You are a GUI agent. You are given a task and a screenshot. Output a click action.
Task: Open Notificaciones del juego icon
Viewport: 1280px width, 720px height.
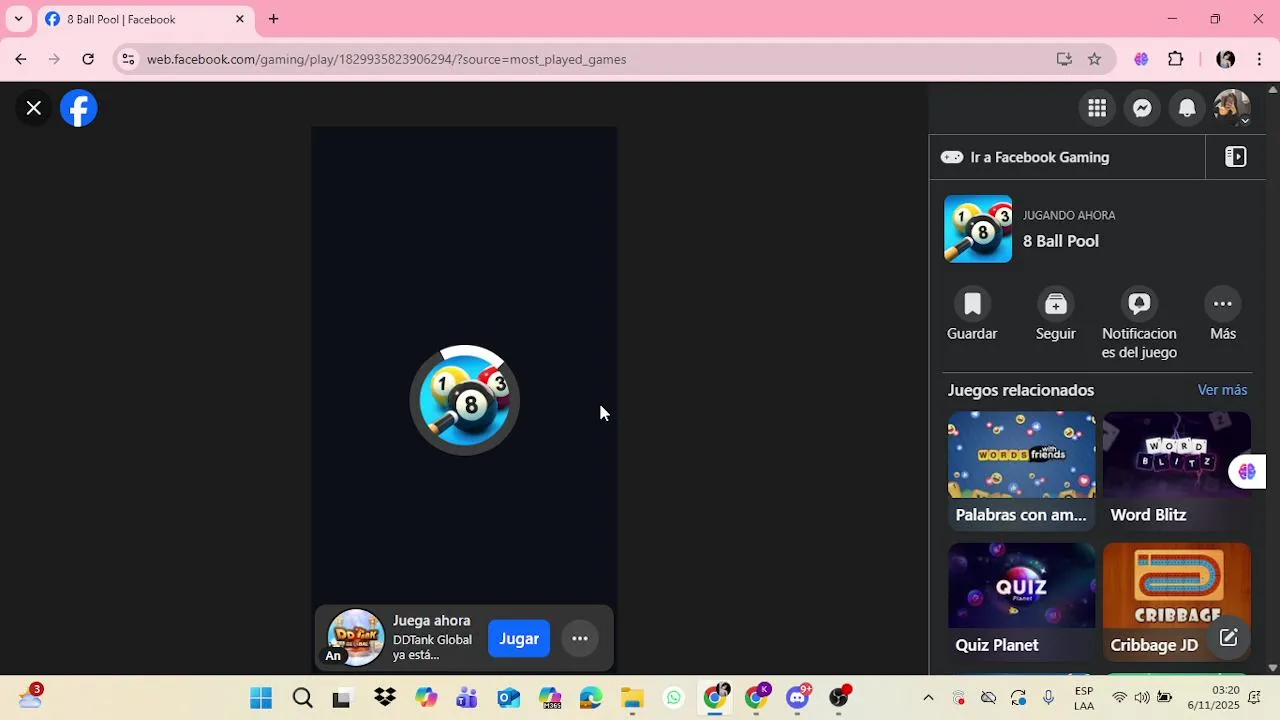pos(1139,304)
